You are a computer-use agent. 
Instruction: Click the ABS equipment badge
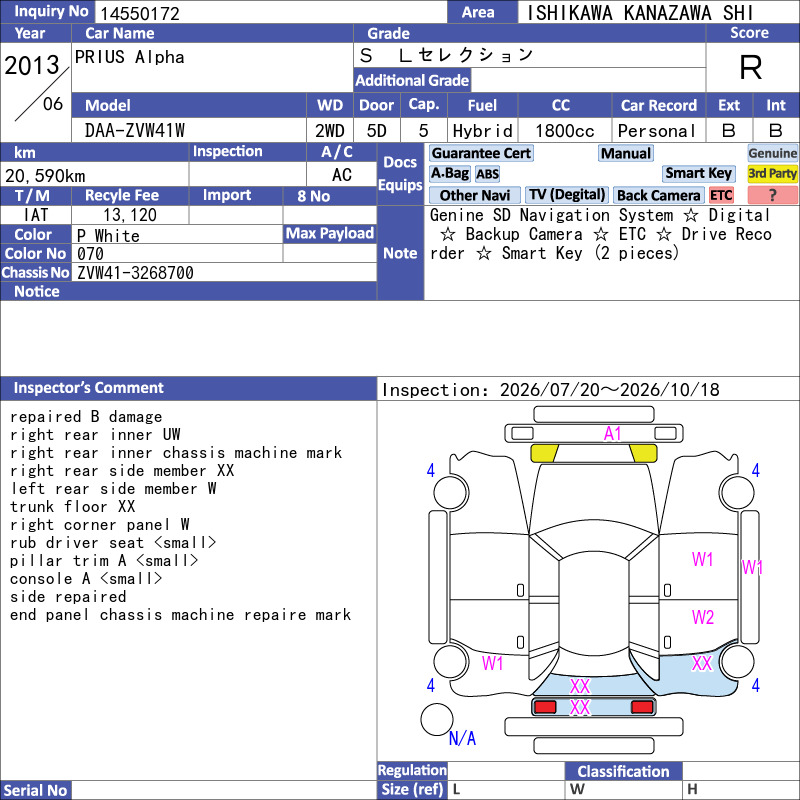pos(487,174)
